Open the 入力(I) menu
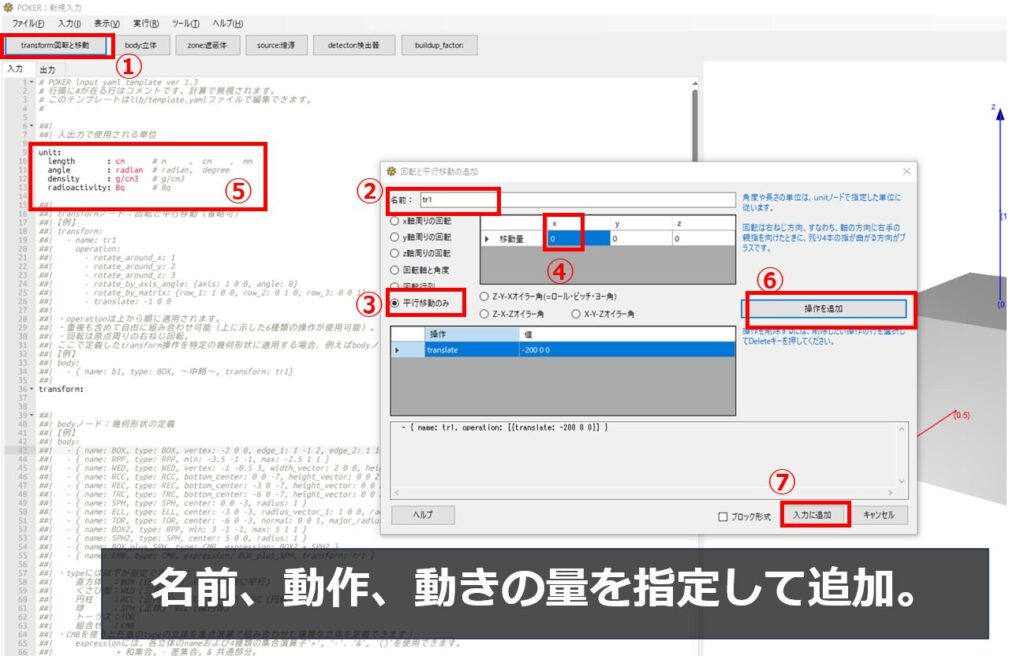 [x=69, y=24]
